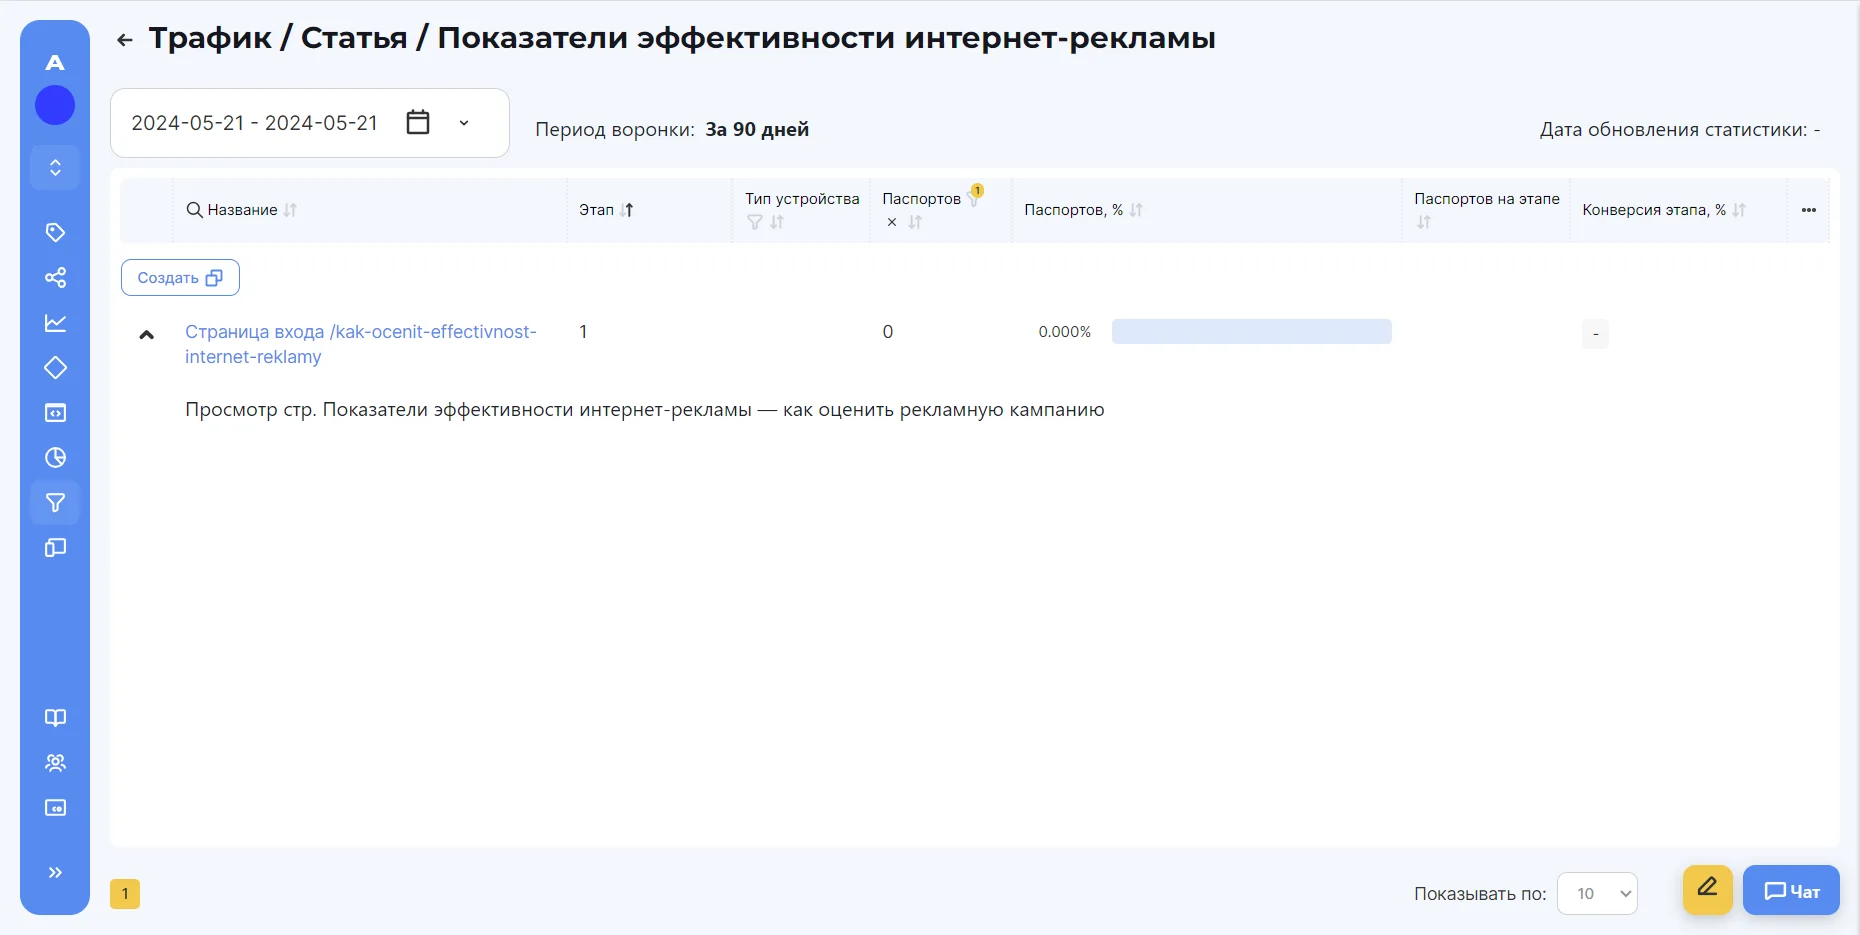Expand the sidebar with the double chevron
Viewport: 1860px width, 935px height.
point(55,872)
